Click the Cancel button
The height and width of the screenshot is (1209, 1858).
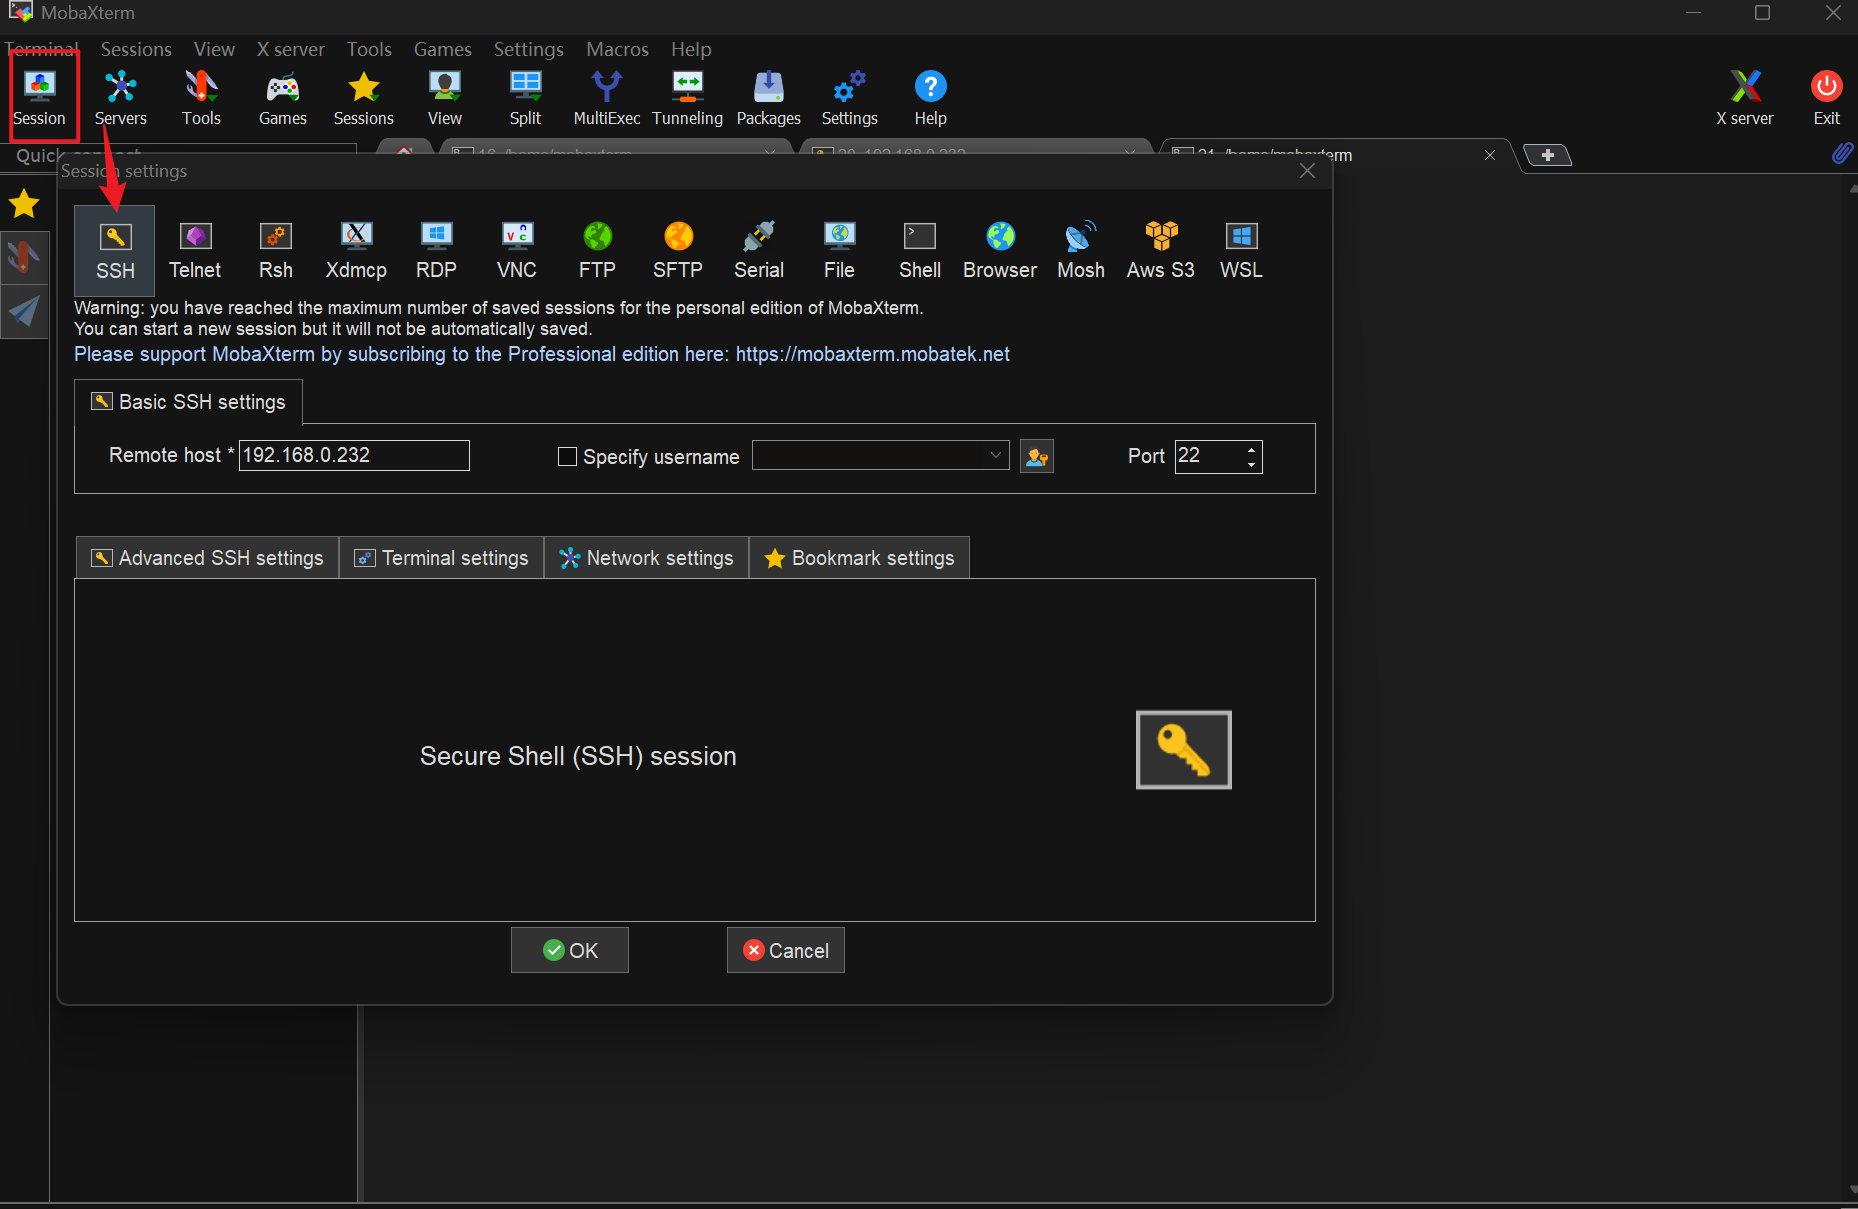pyautogui.click(x=785, y=950)
